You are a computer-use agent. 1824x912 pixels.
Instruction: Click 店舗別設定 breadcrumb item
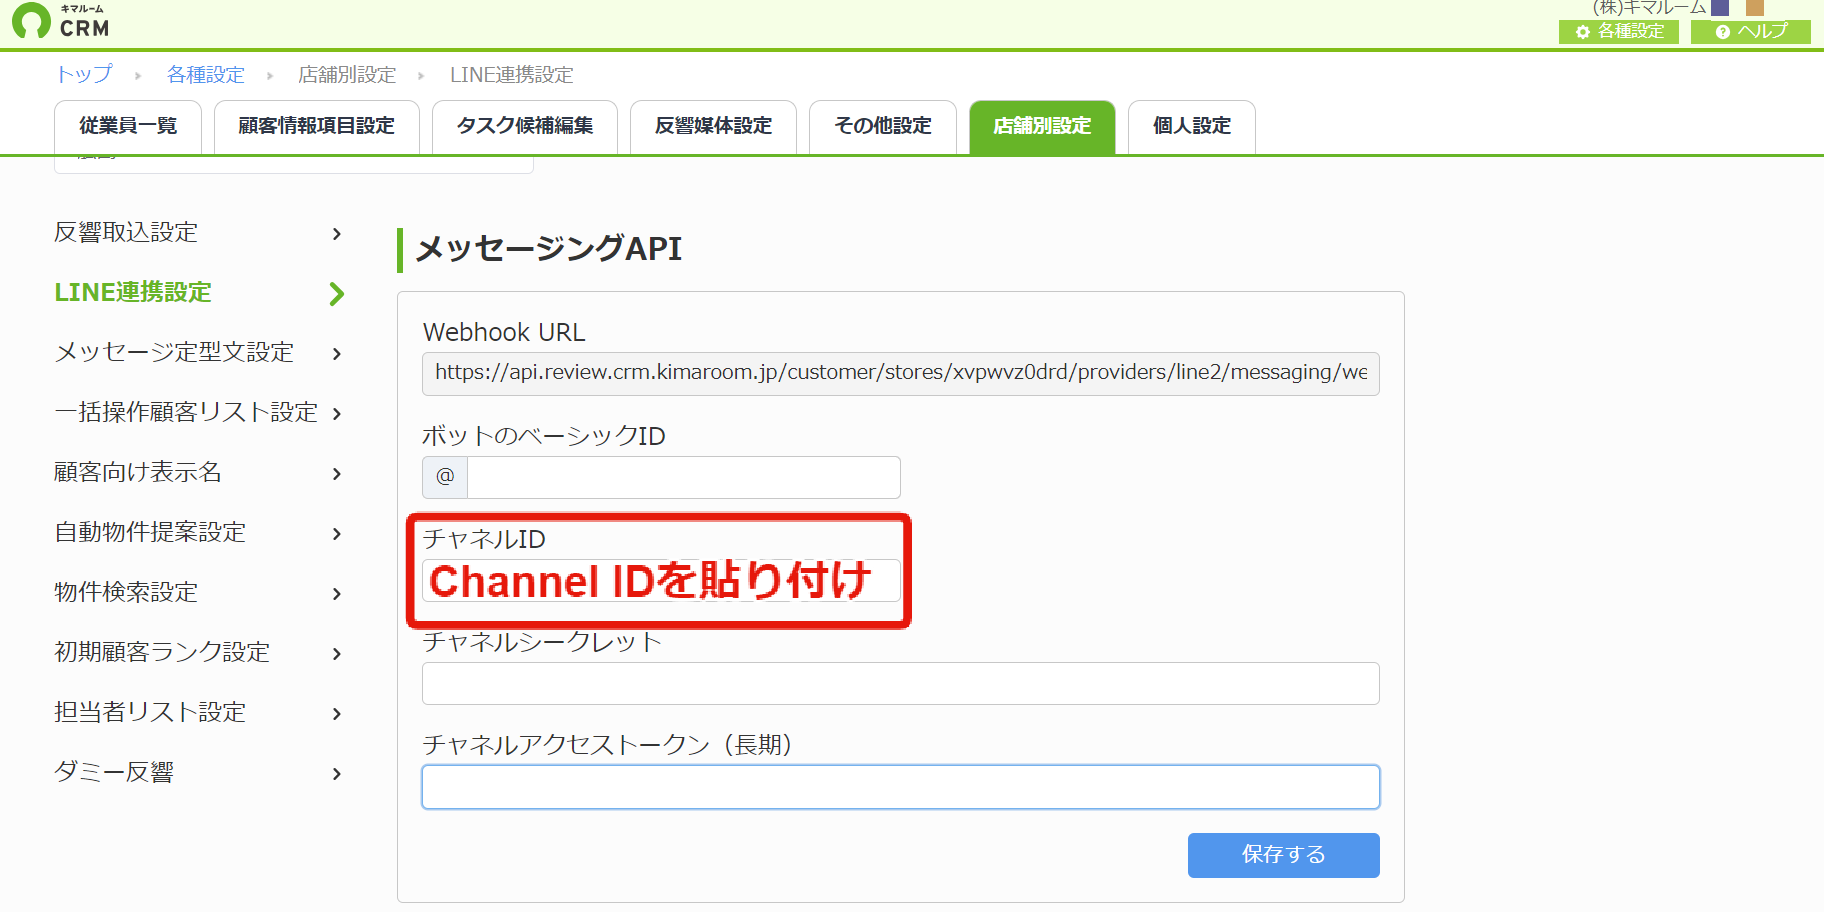coord(347,74)
